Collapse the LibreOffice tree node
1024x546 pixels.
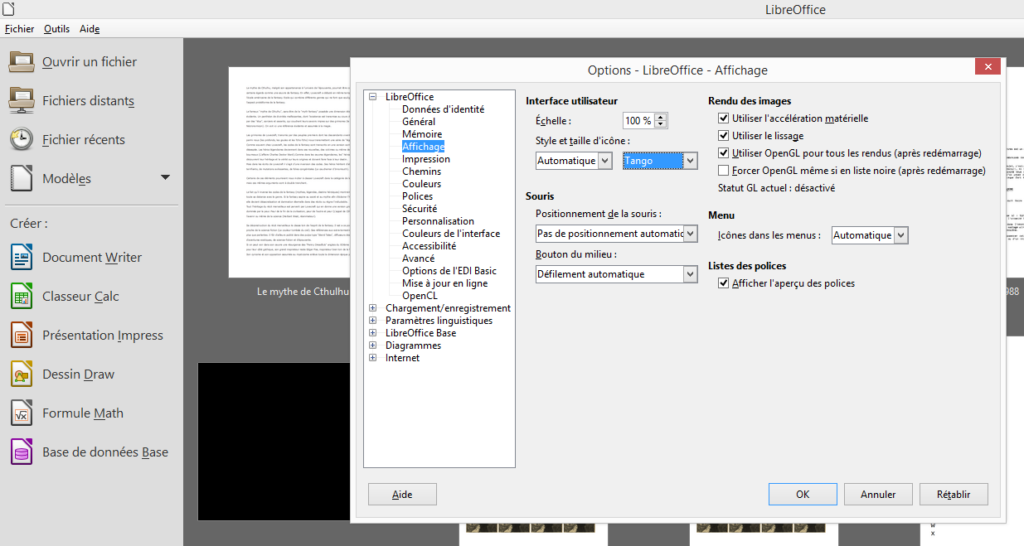(x=373, y=97)
